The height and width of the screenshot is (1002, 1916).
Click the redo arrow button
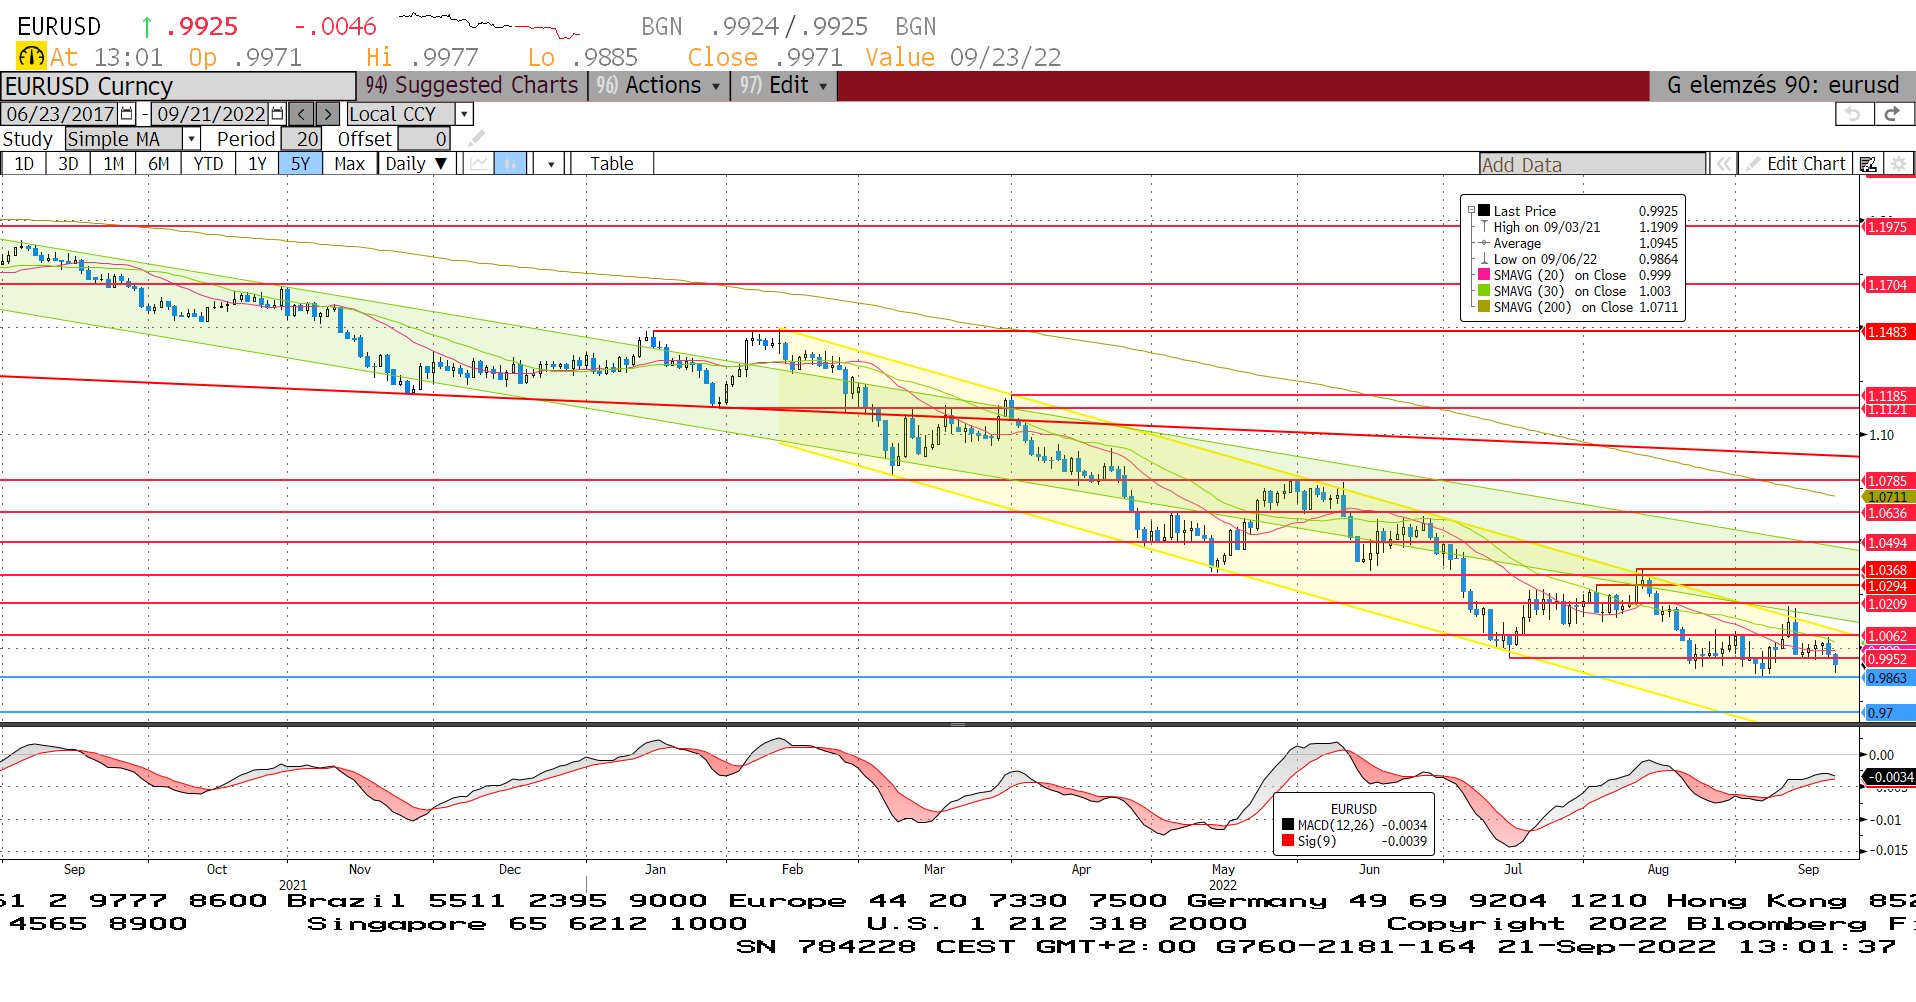[x=1892, y=114]
